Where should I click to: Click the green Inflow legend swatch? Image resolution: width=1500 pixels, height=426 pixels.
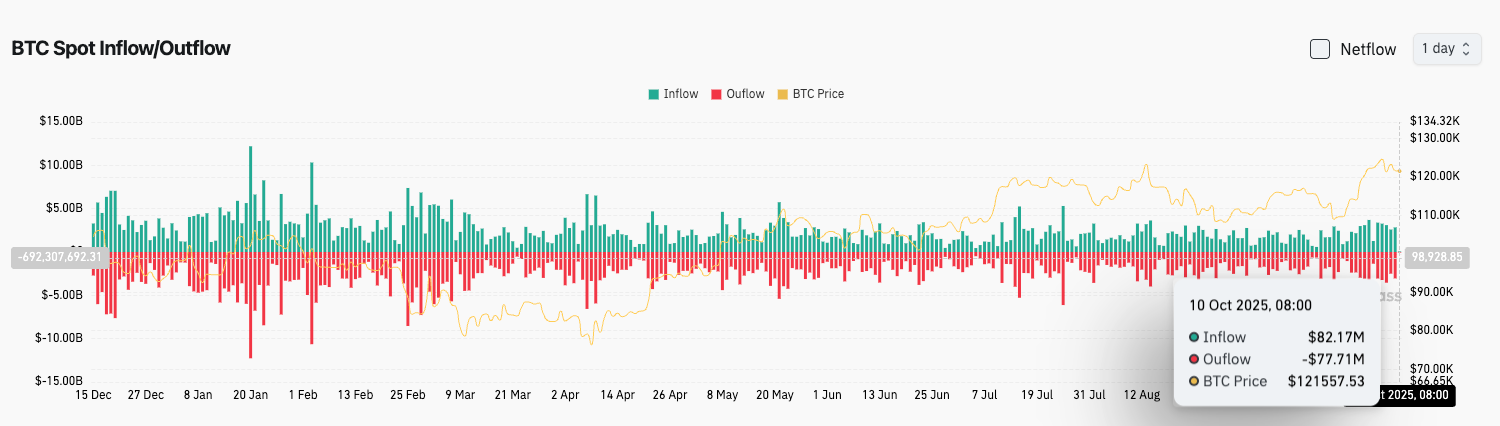(654, 94)
